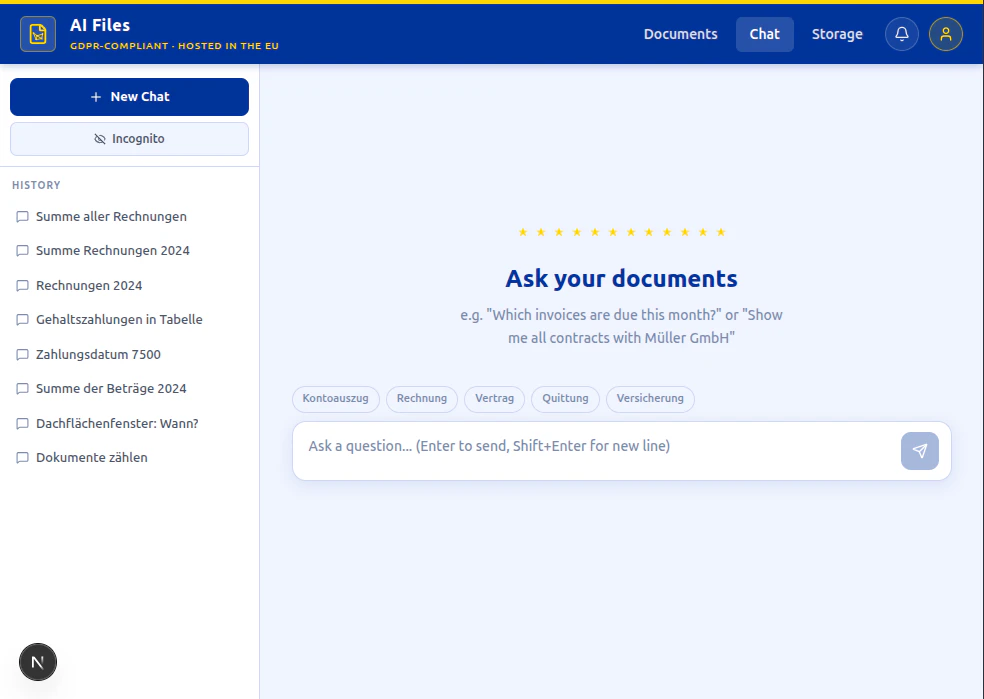The width and height of the screenshot is (984, 699).
Task: Click chat icon beside Summe der Beträge 2024
Action: pyautogui.click(x=22, y=388)
